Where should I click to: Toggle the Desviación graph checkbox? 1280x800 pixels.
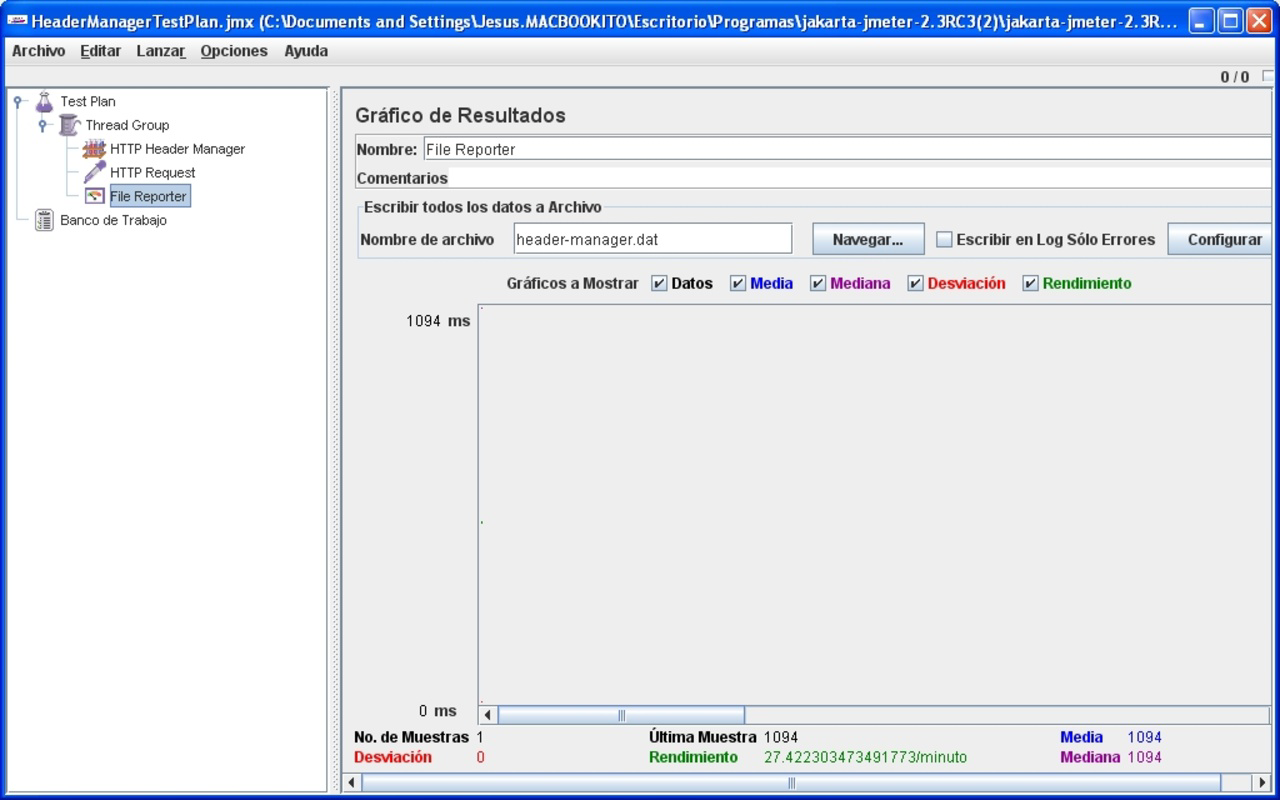pos(915,283)
